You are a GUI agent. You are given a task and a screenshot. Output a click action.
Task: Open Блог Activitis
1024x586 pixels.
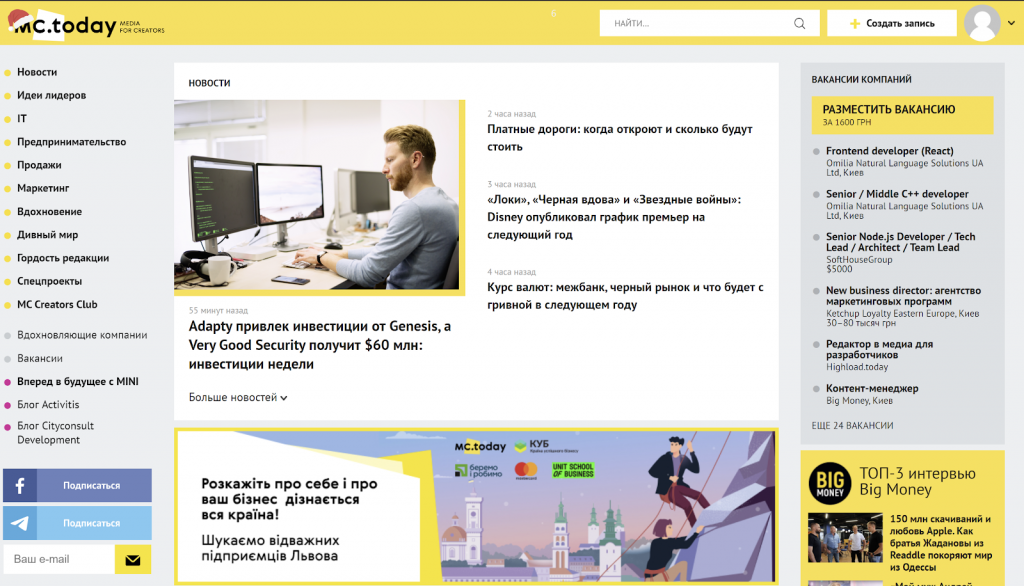tap(48, 405)
